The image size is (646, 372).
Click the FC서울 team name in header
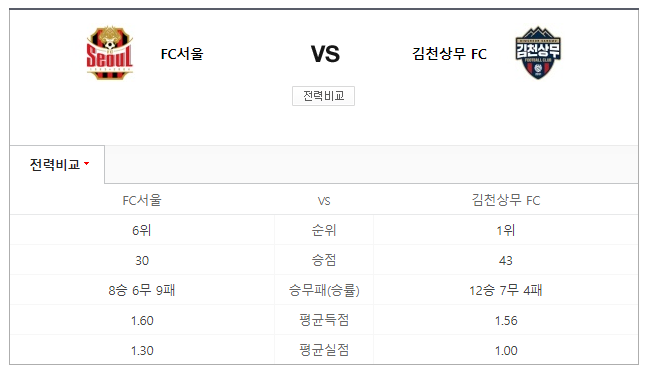(x=182, y=54)
